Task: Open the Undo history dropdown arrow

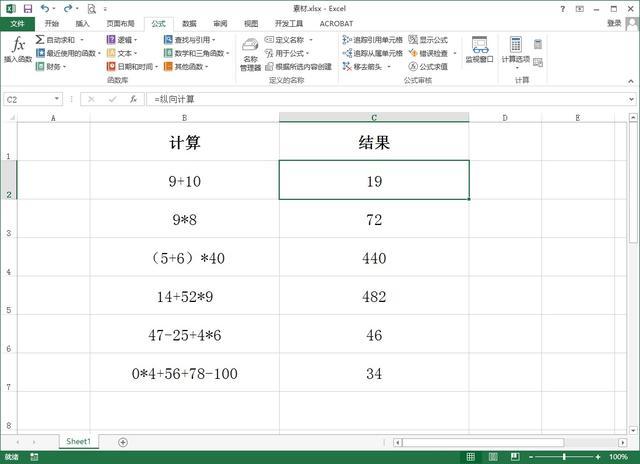Action: [53, 9]
